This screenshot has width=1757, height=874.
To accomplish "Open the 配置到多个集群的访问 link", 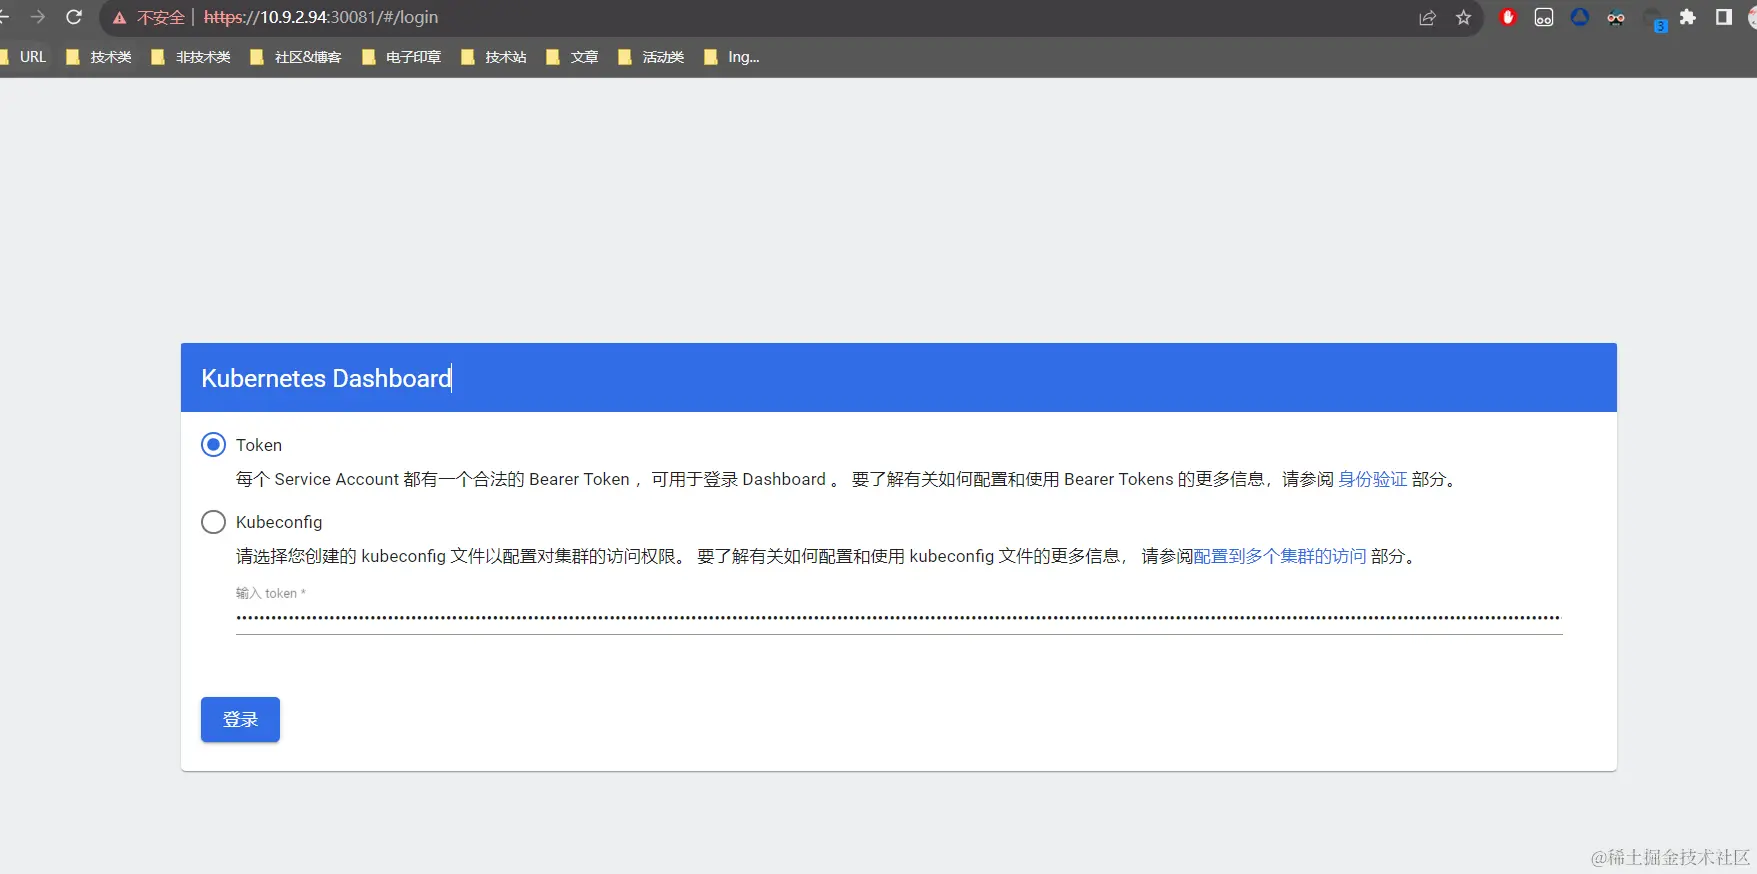I will coord(1280,556).
